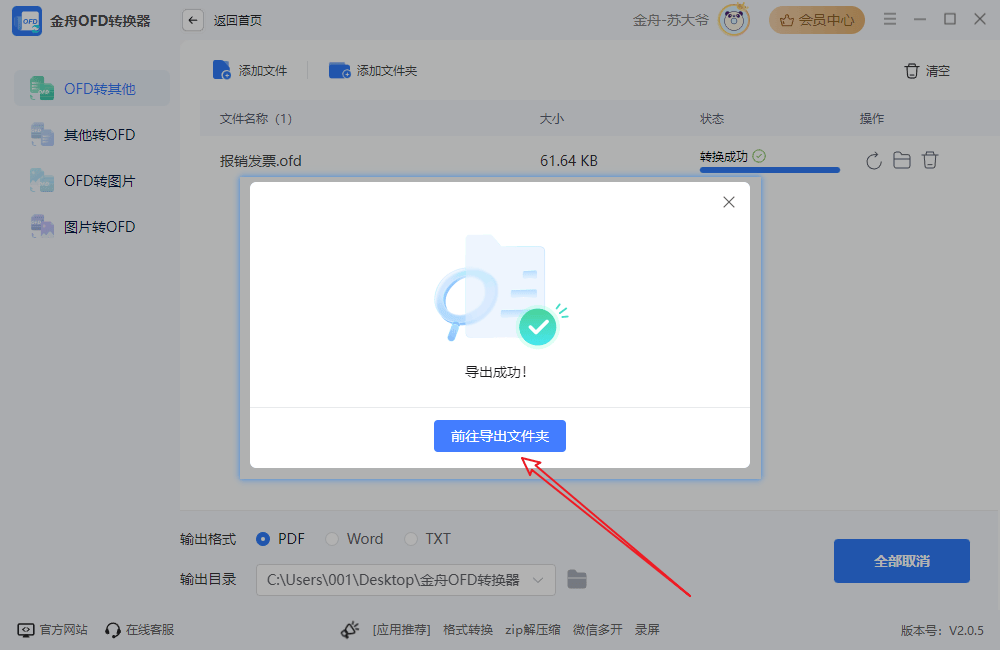Retry conversion of 报销发票.ofd
1000x650 pixels.
pyautogui.click(x=871, y=160)
